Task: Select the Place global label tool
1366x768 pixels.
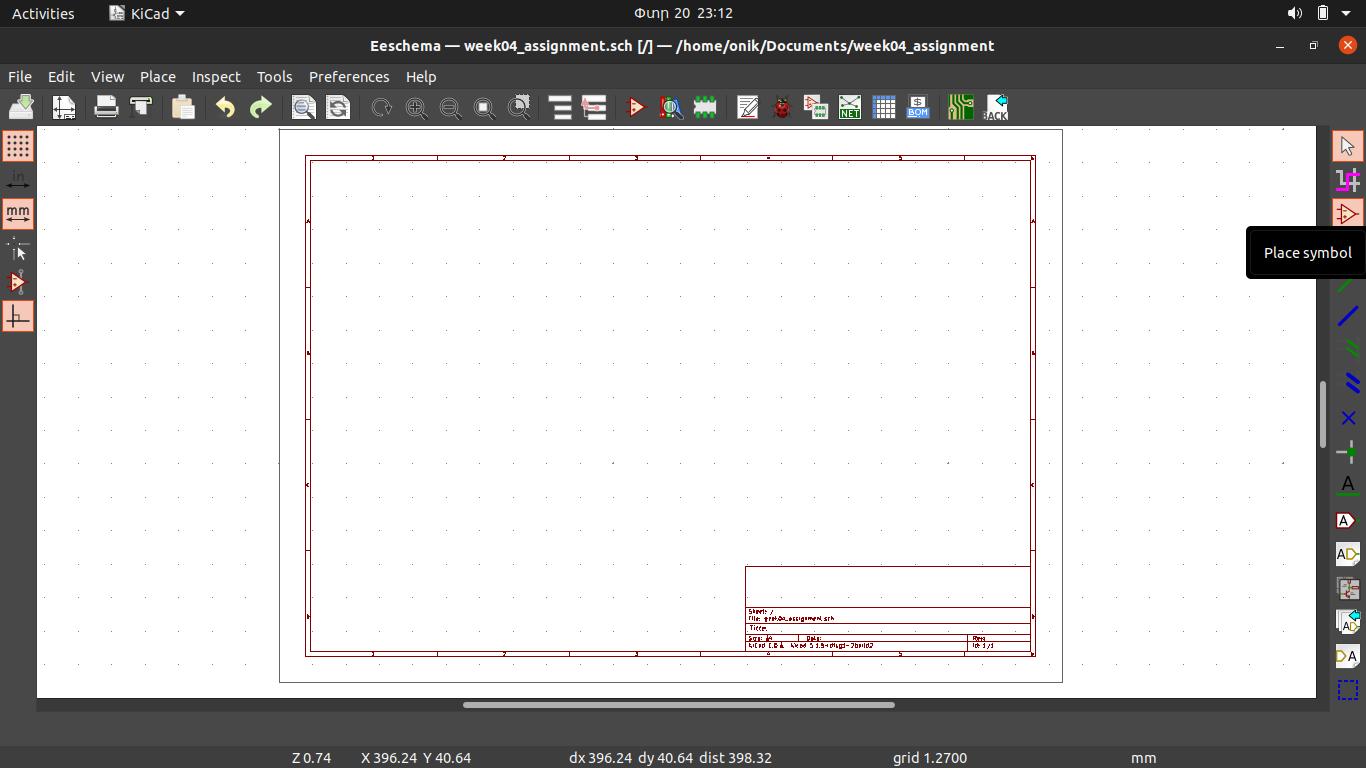Action: 1347,520
